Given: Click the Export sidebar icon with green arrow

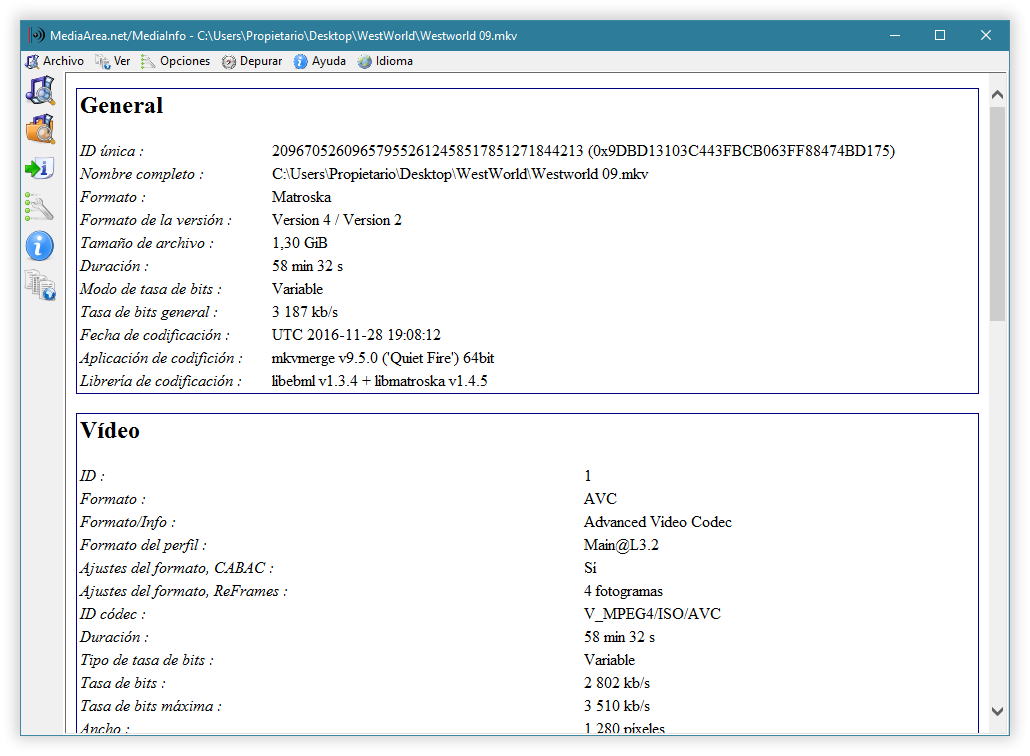Looking at the screenshot, I should (40, 168).
